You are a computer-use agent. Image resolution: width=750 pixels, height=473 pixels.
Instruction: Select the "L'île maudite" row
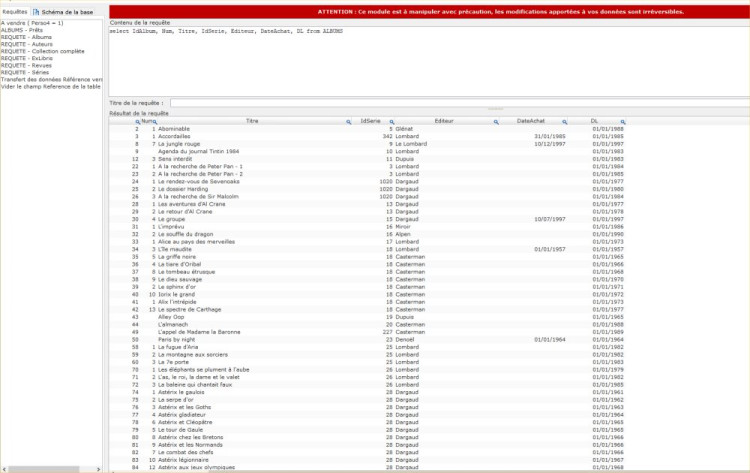click(367, 249)
